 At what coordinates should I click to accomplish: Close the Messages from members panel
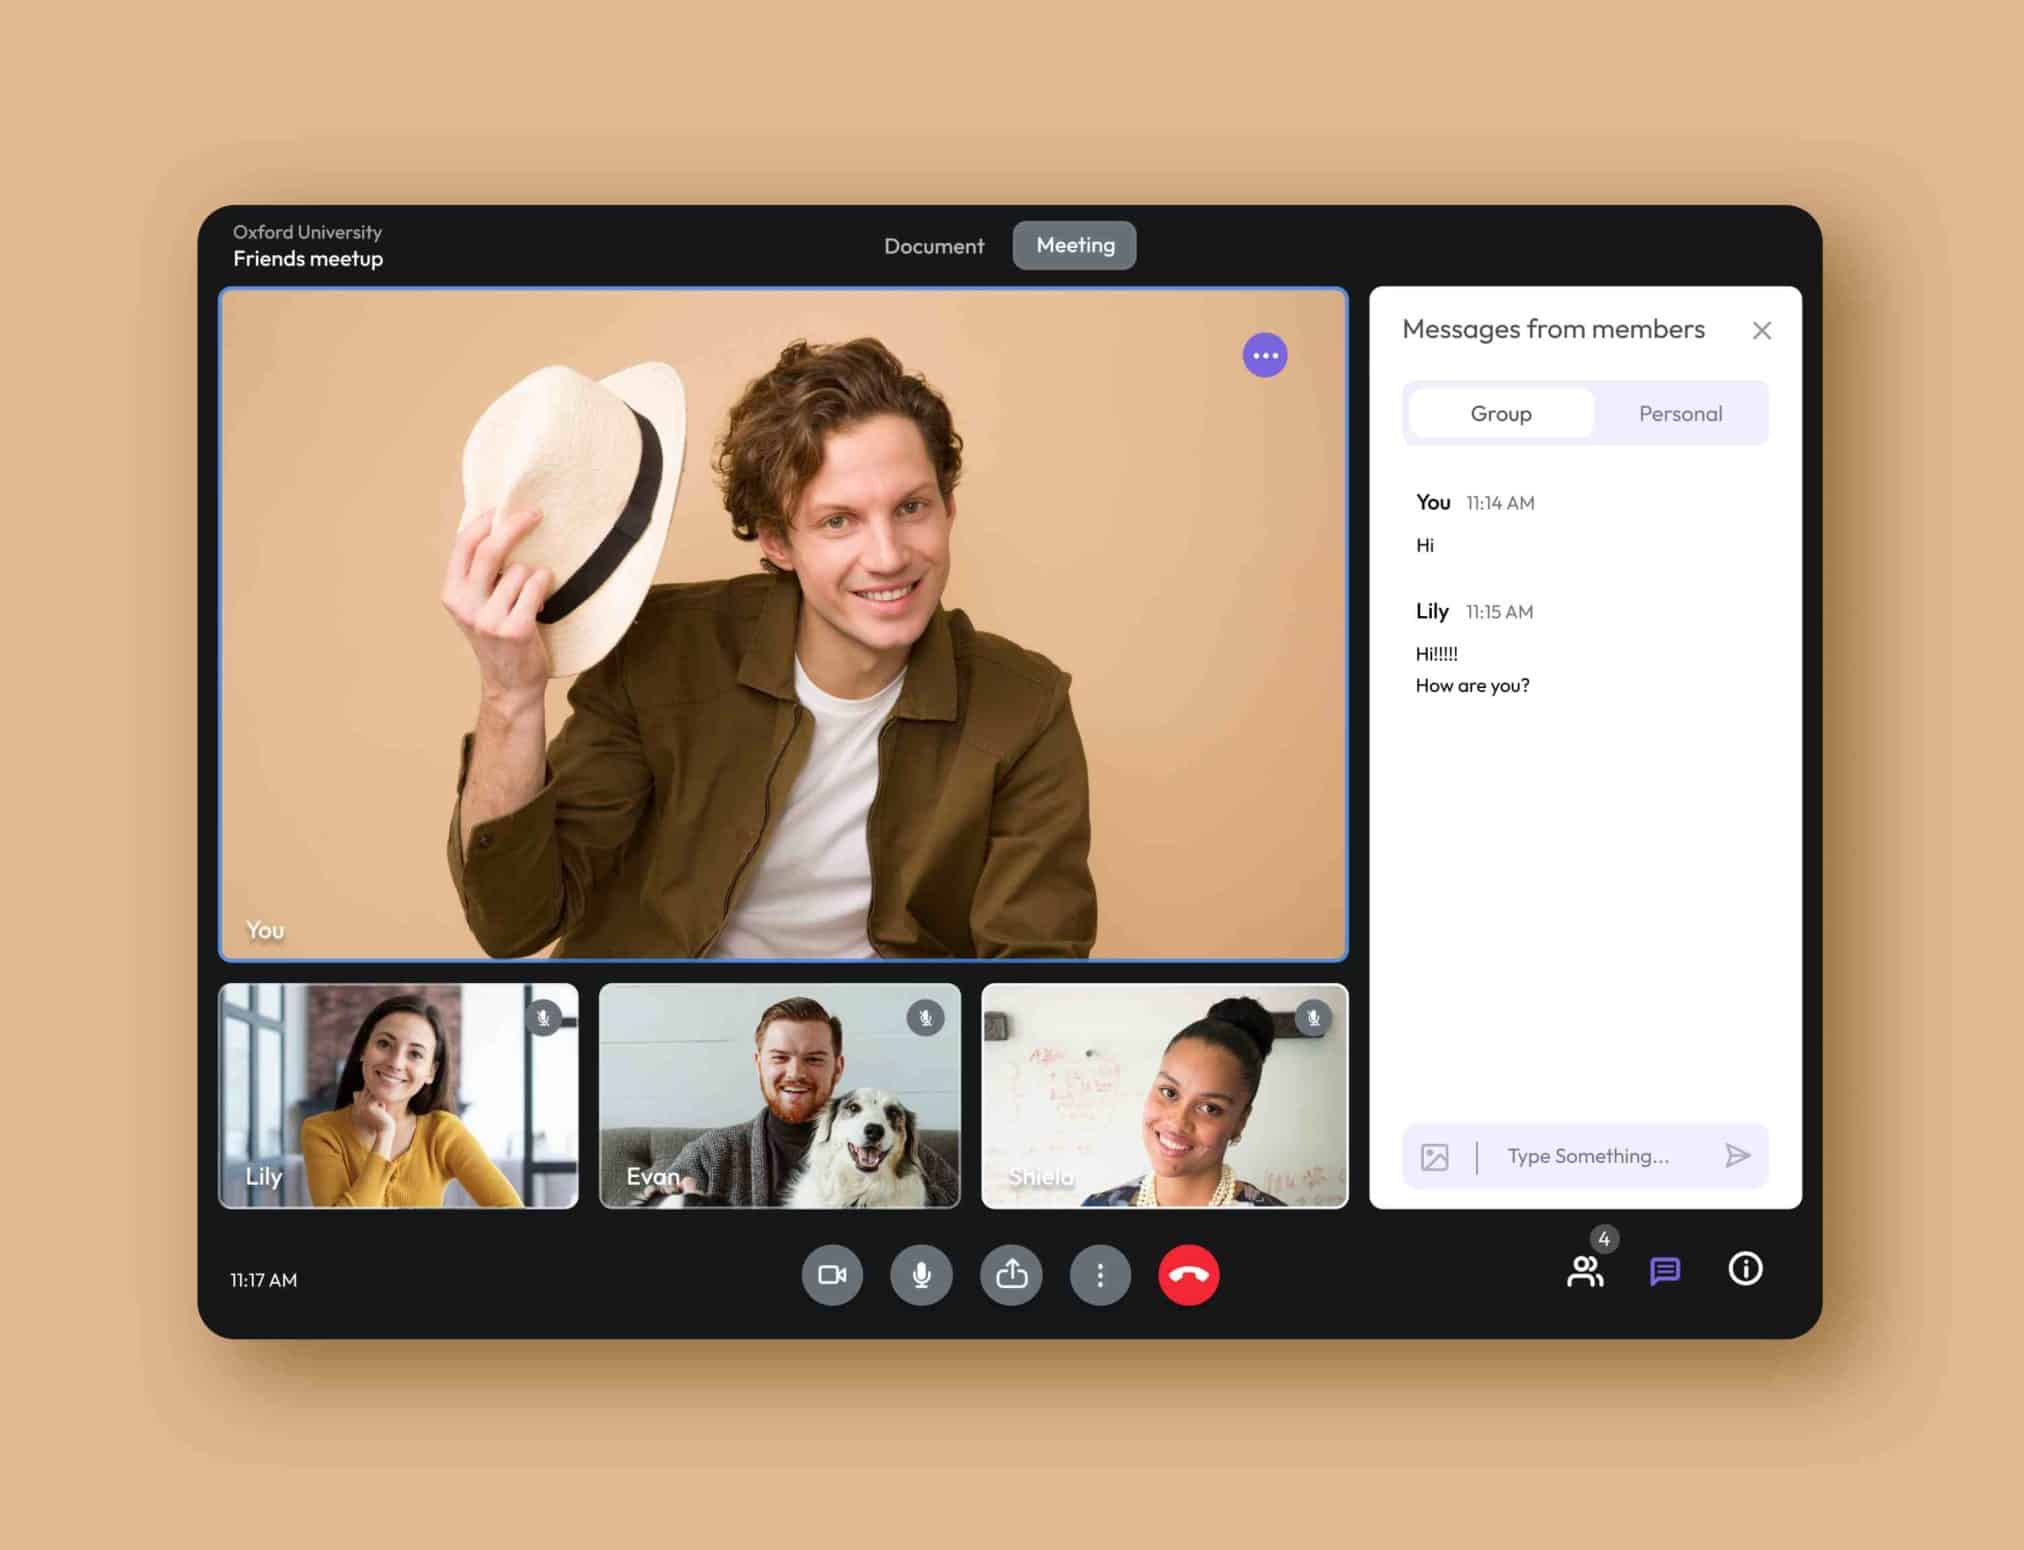tap(1761, 330)
